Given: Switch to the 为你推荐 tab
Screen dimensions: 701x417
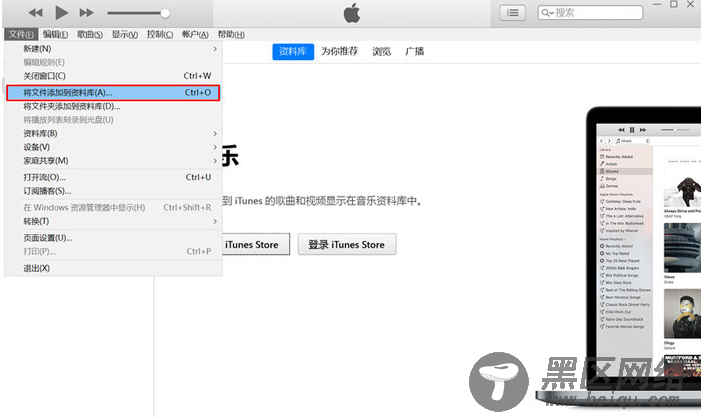Looking at the screenshot, I should click(x=340, y=51).
